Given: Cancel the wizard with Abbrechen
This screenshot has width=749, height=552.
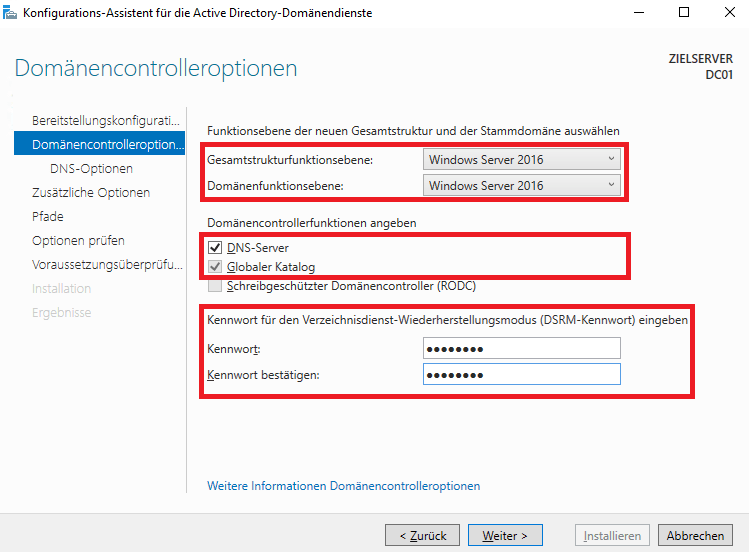Looking at the screenshot, I should pos(695,535).
